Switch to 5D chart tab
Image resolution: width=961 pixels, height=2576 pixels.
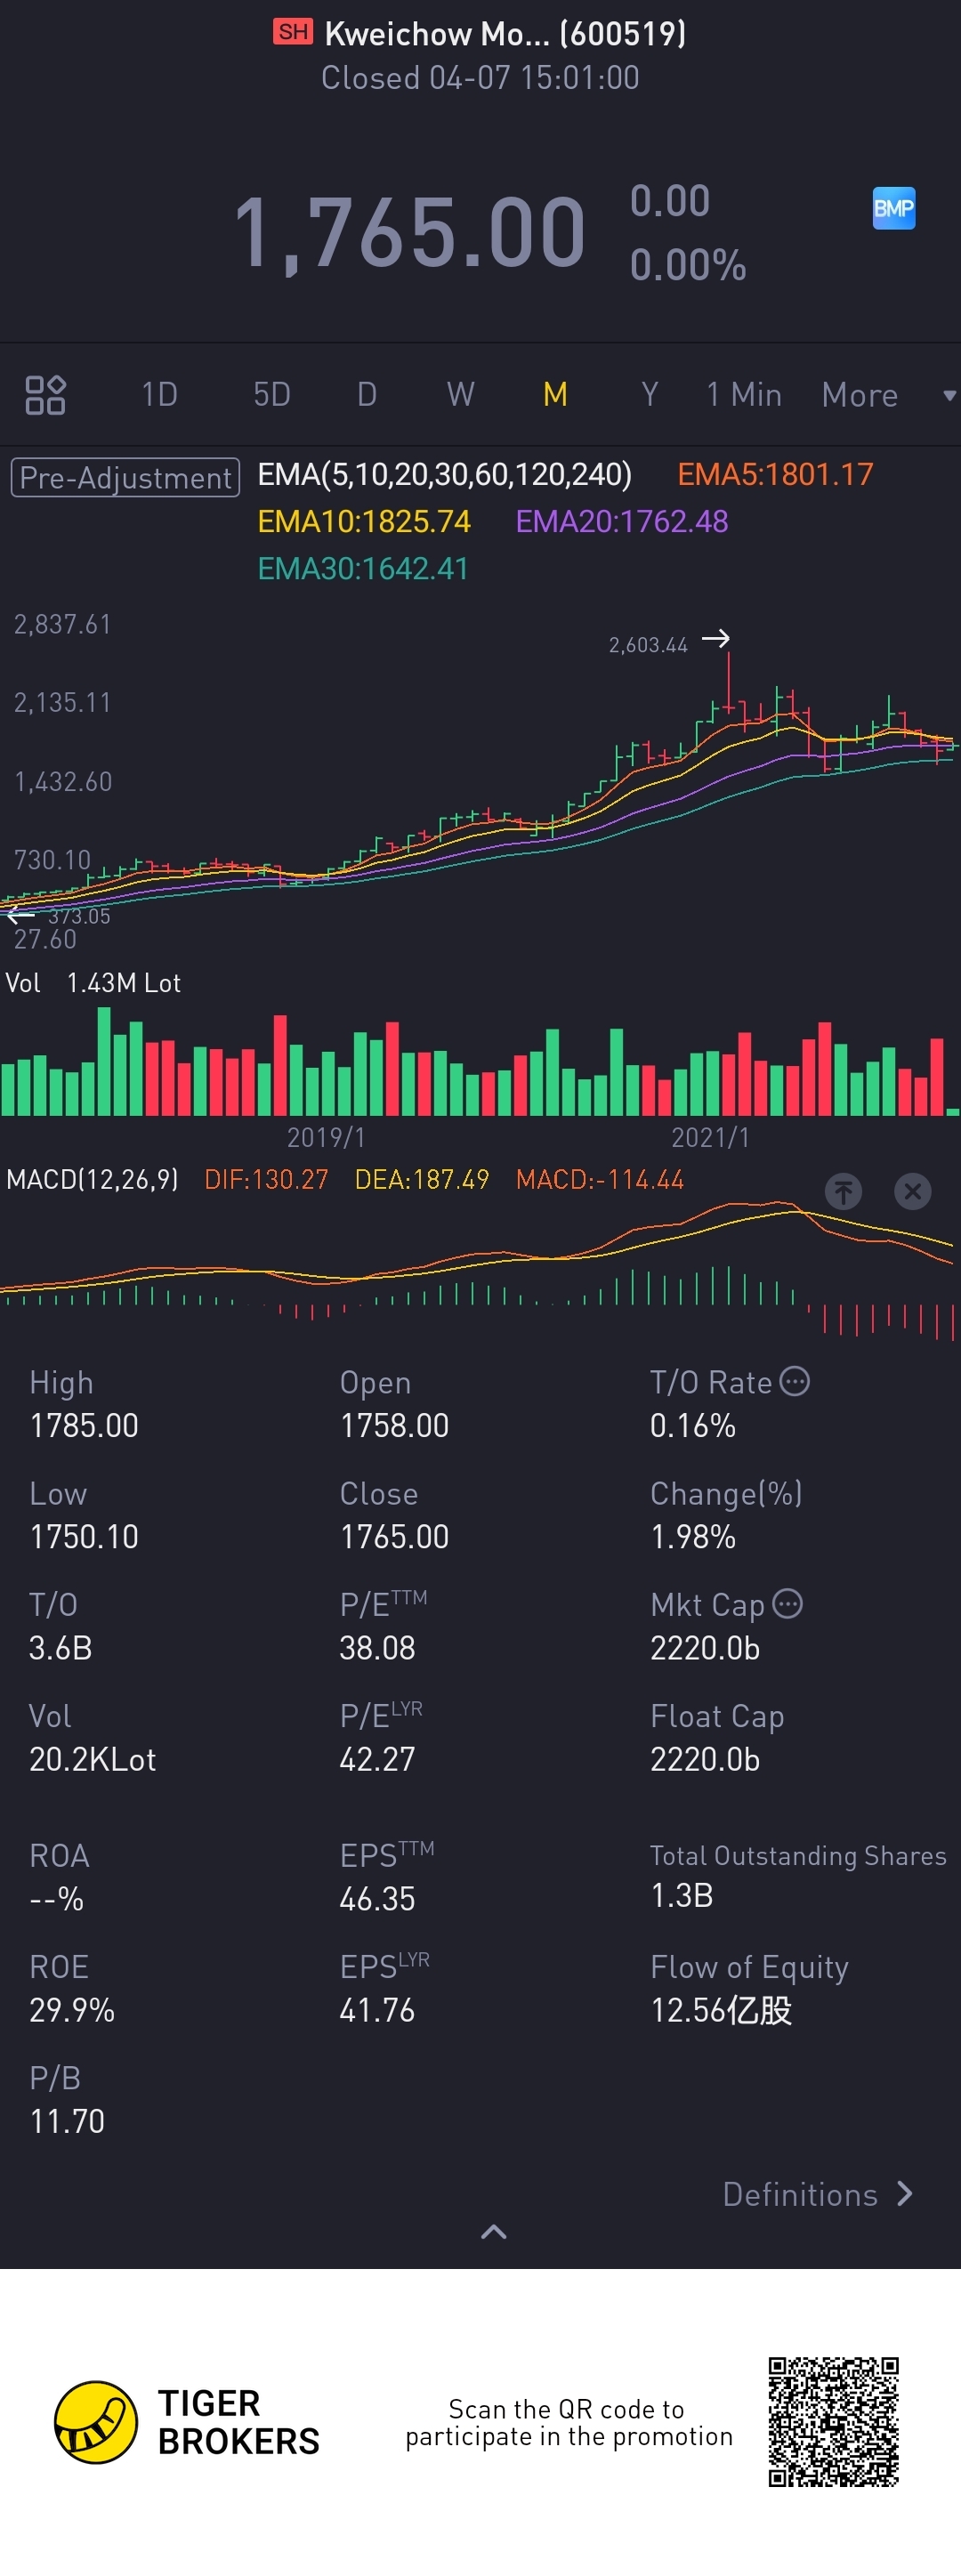272,394
